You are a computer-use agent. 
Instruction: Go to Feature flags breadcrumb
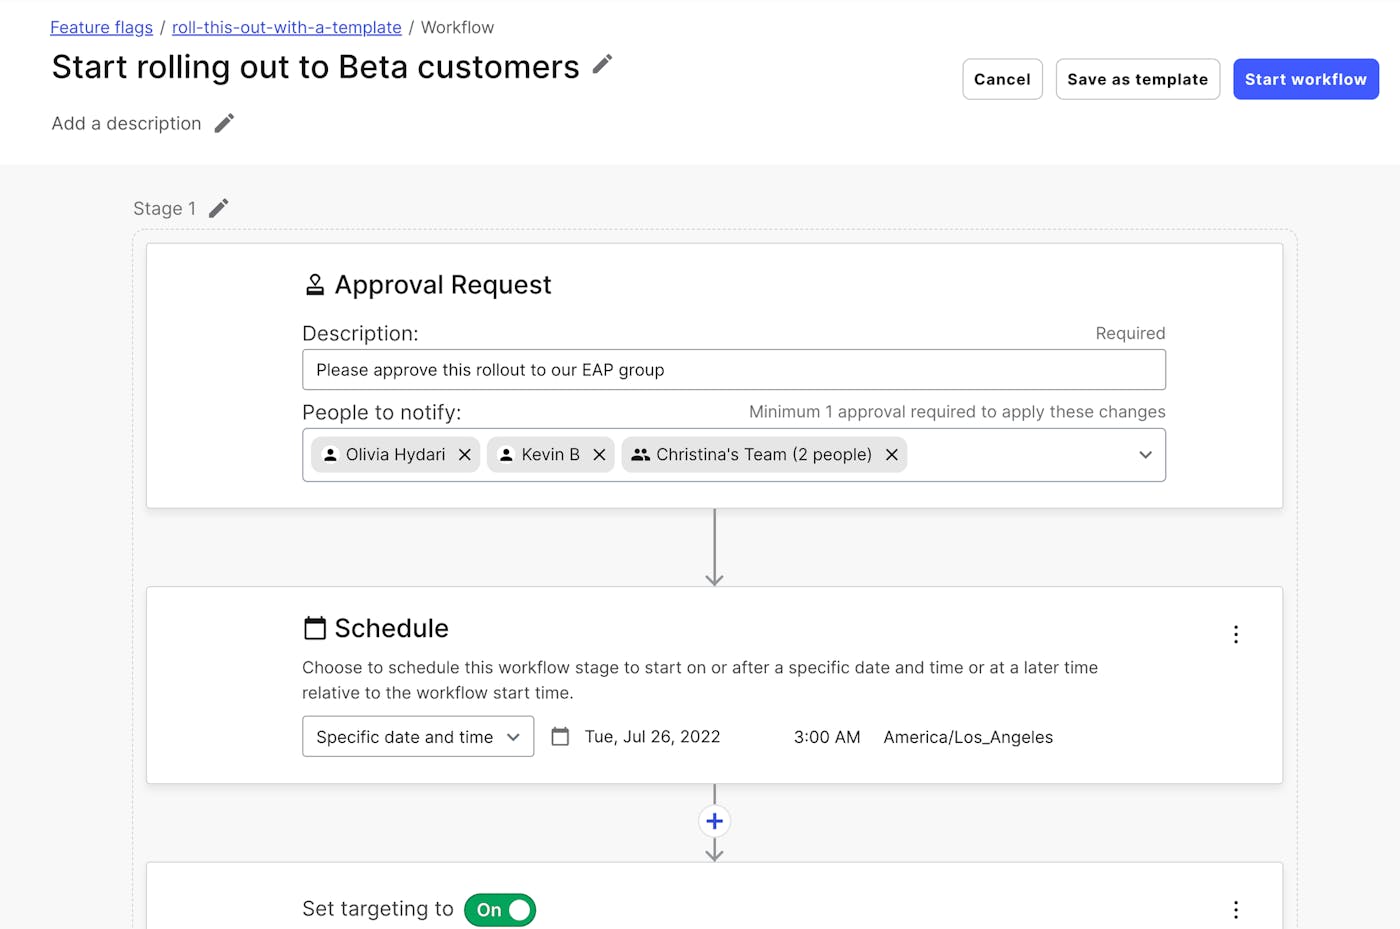click(x=102, y=28)
